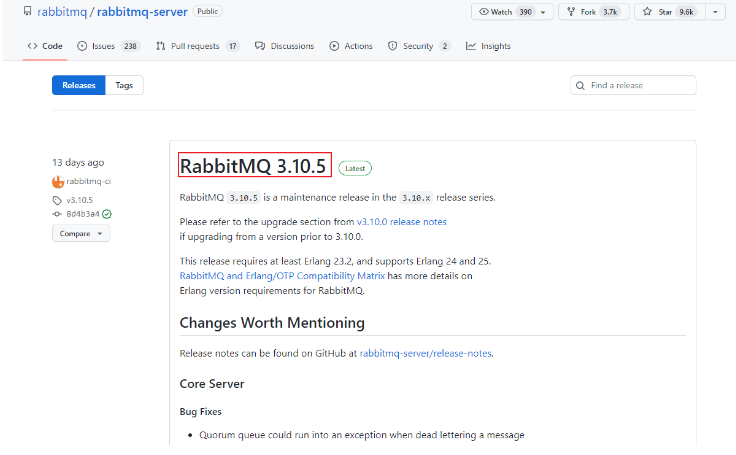Open the RabbitMQ 3.10.5 release title

pyautogui.click(x=253, y=166)
